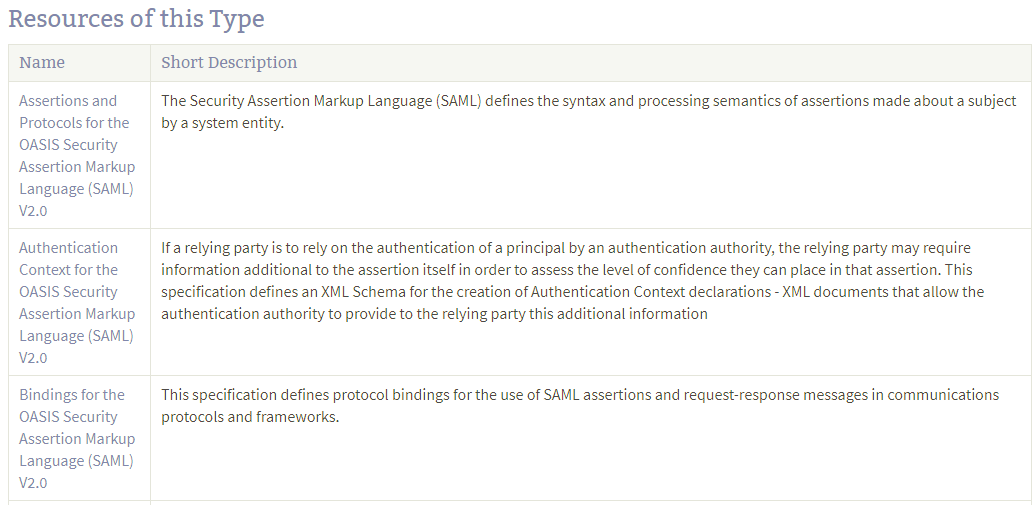Click the Resources of this Type heading
The width and height of the screenshot is (1036, 505).
[136, 18]
